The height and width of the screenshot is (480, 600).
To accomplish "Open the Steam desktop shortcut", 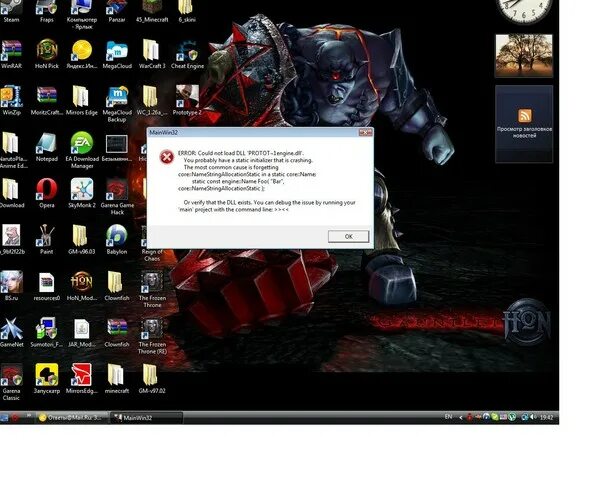I will [11, 11].
